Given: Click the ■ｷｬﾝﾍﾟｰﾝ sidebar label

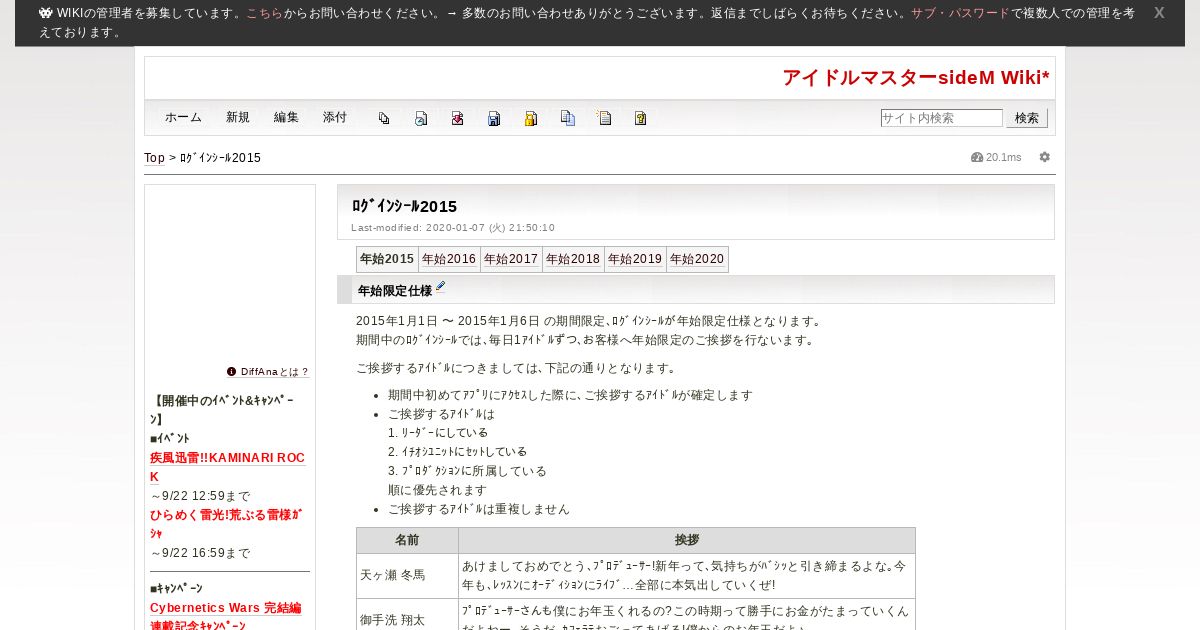Looking at the screenshot, I should point(176,589).
